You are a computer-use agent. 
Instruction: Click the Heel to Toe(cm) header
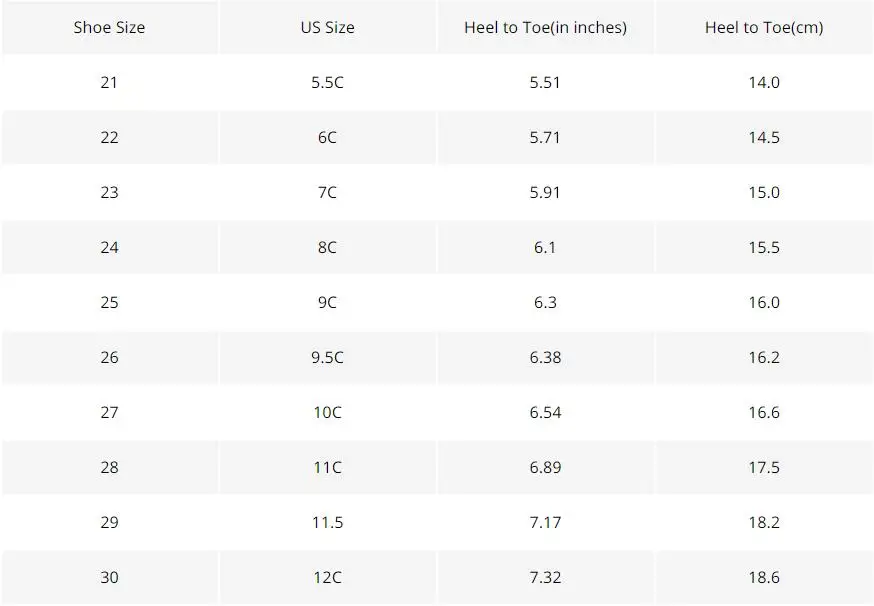tap(764, 27)
